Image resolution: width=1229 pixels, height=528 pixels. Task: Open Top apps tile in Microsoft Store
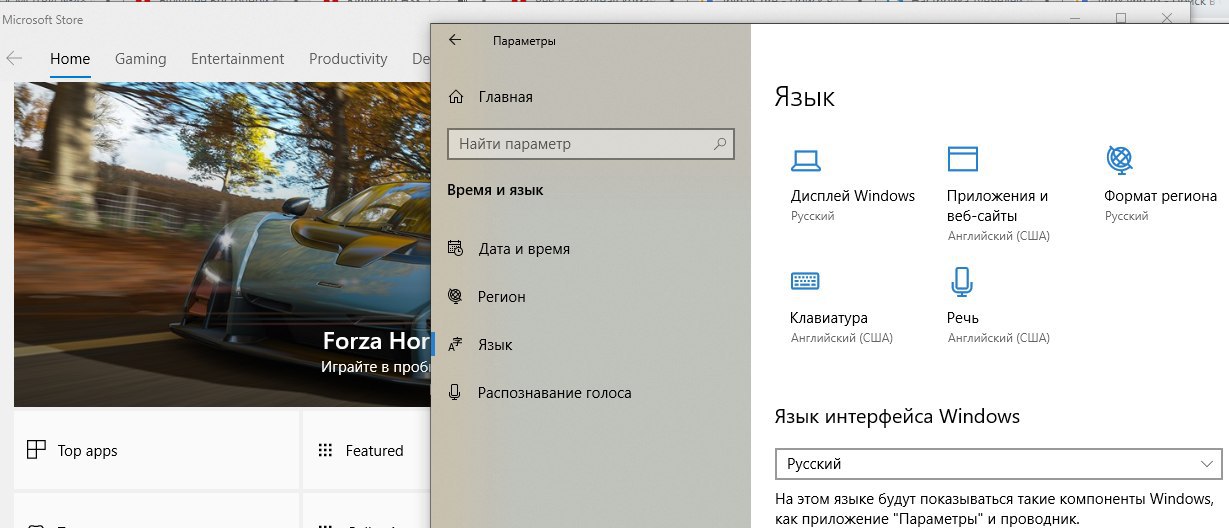coord(157,450)
